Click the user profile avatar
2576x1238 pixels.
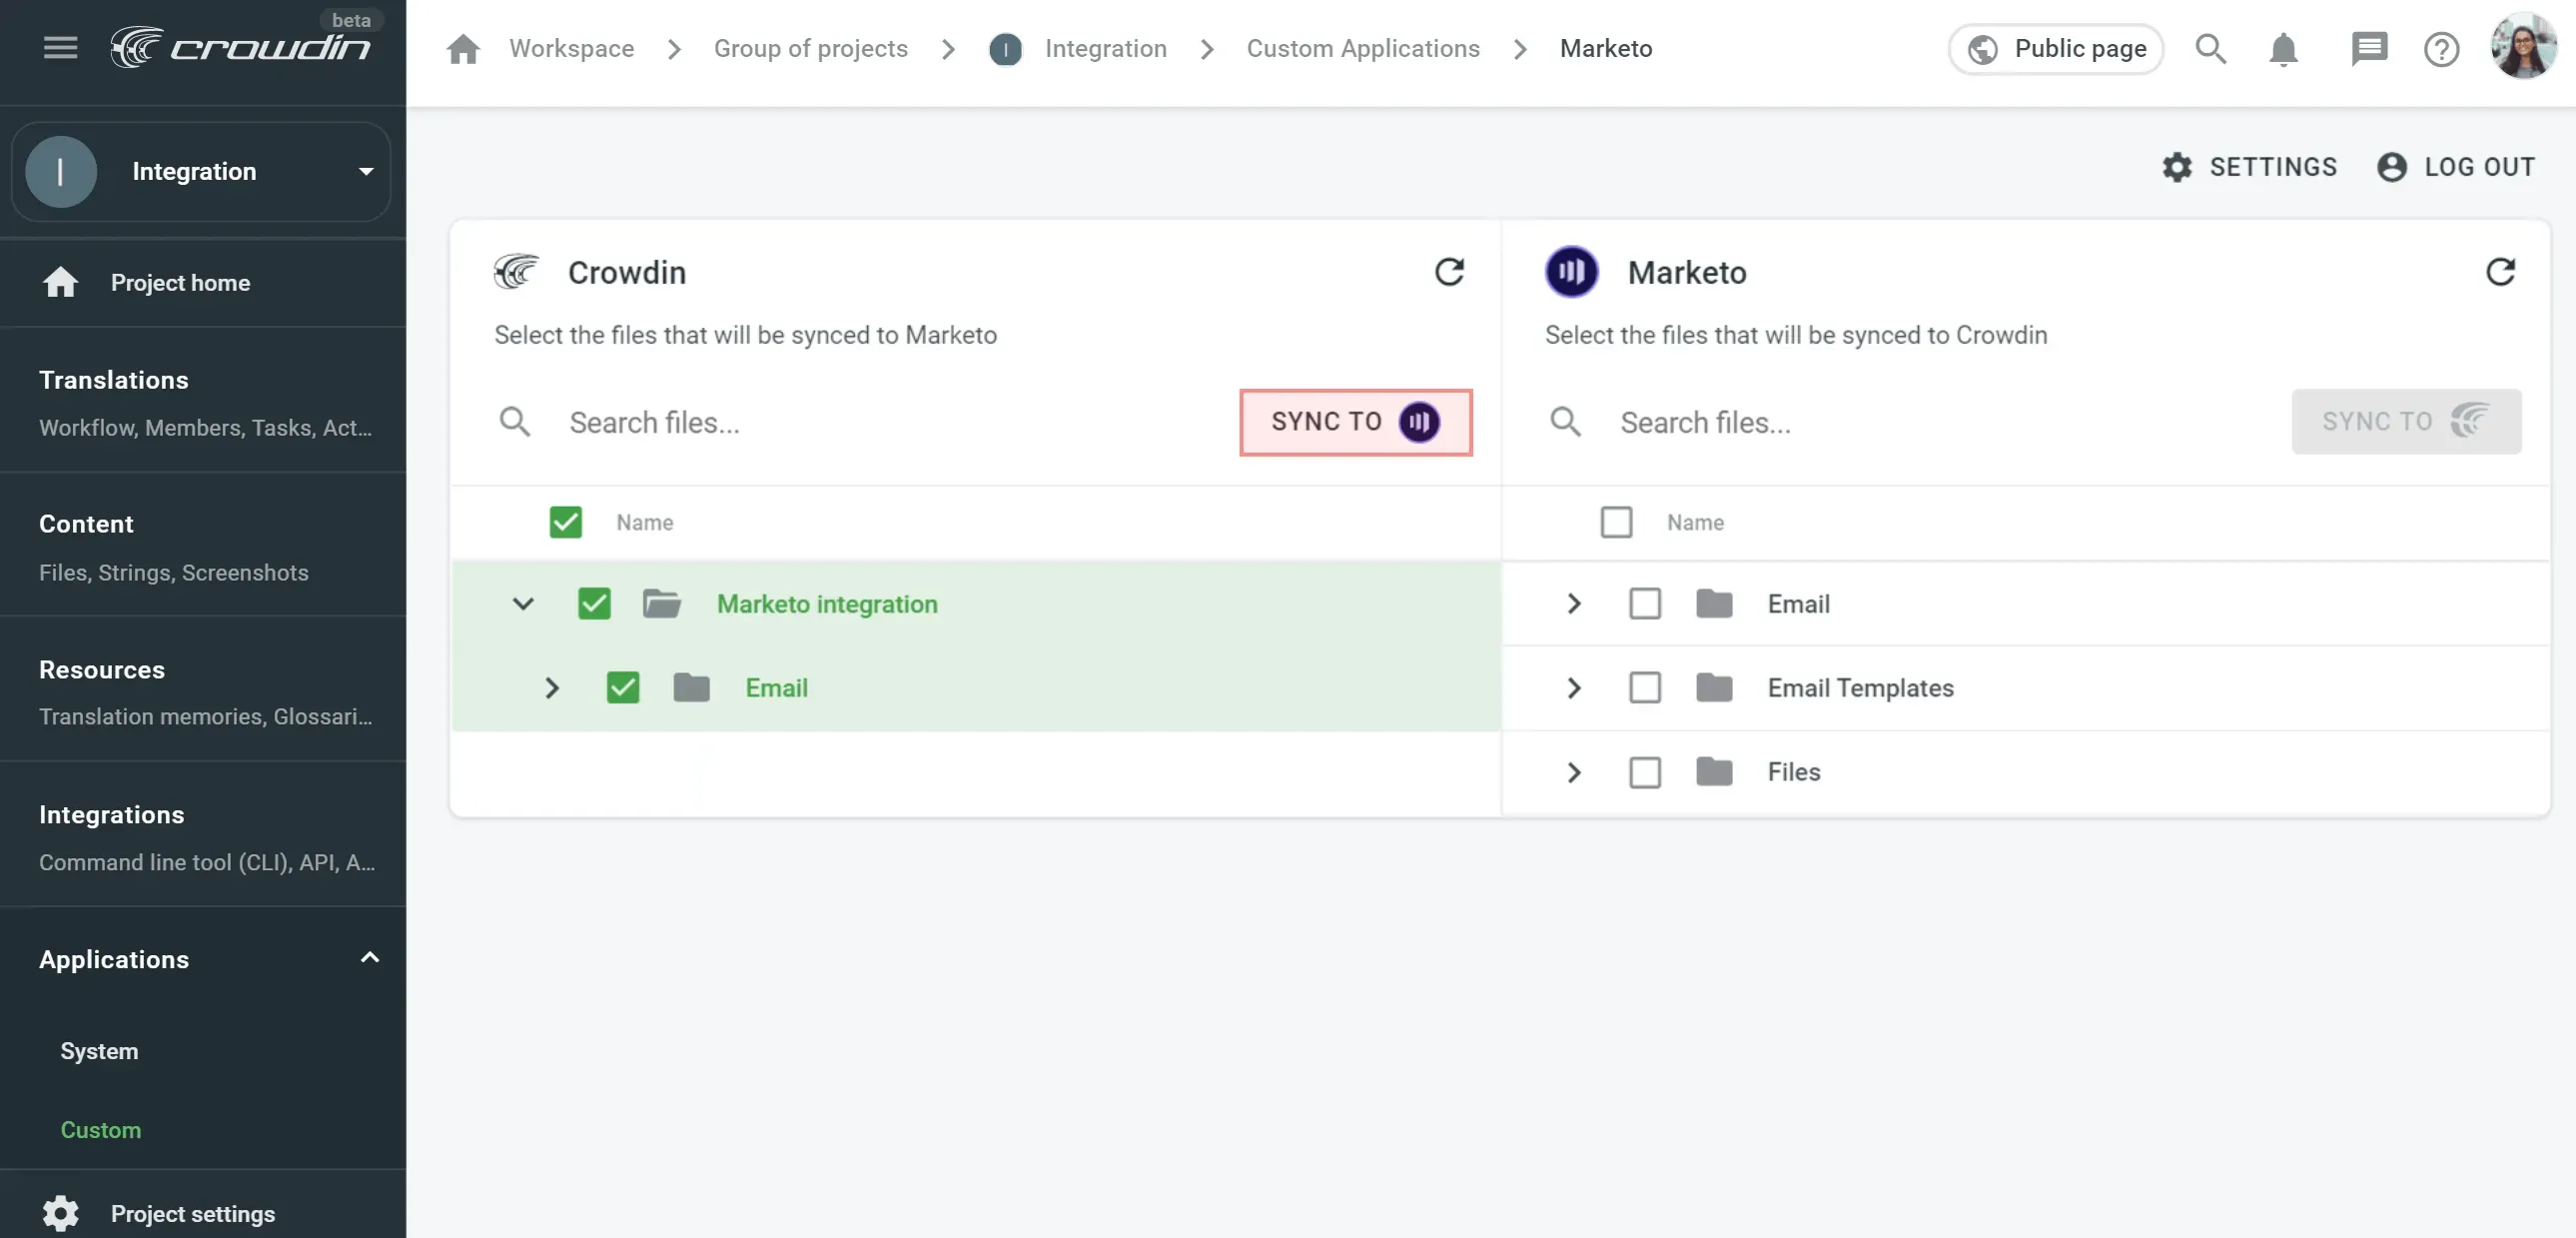(2524, 48)
